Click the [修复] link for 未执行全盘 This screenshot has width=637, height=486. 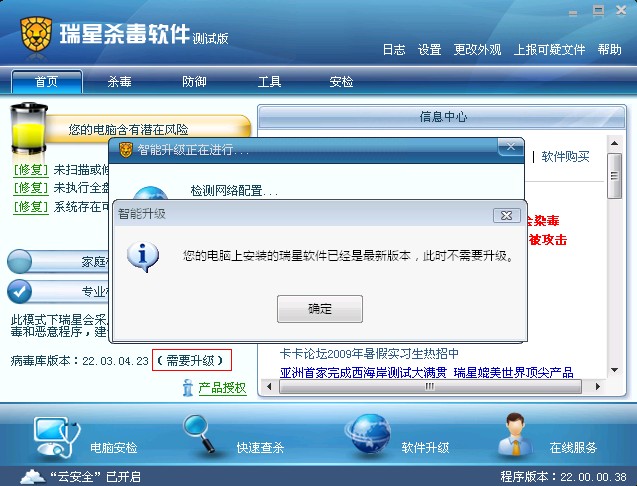tap(31, 188)
